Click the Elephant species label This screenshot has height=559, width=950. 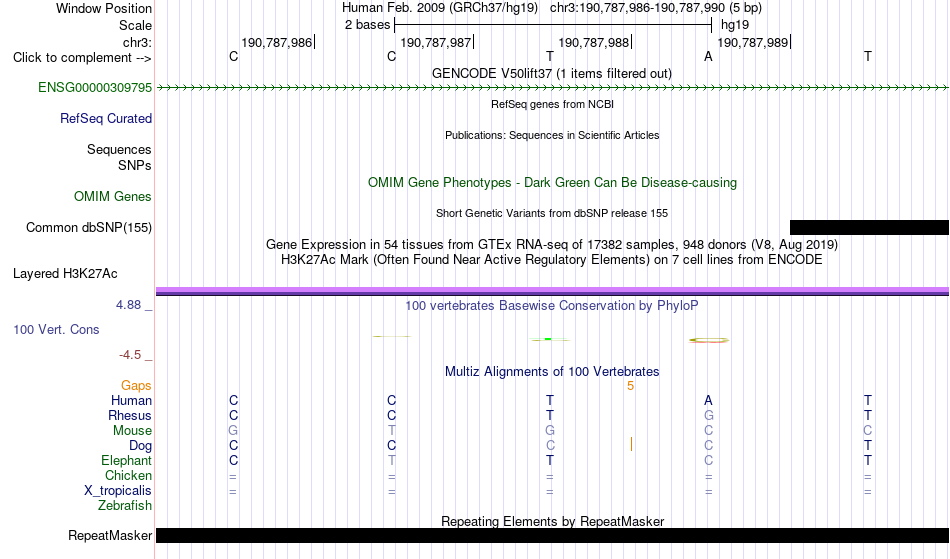[127, 461]
